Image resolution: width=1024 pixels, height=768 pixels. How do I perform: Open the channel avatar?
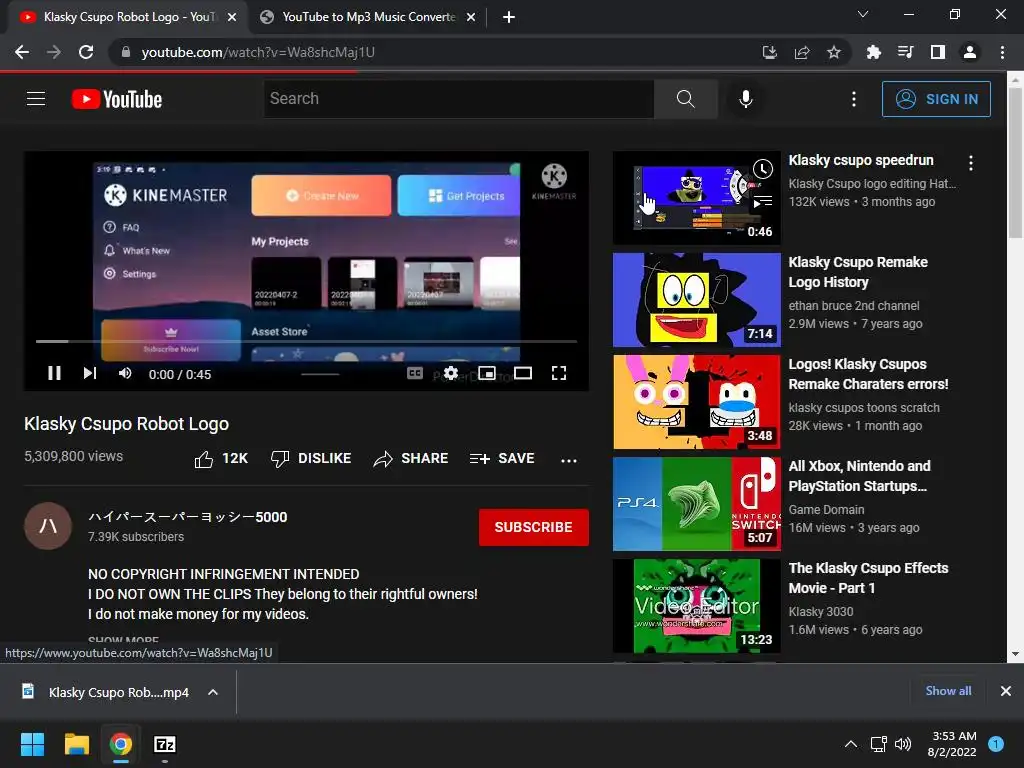48,526
